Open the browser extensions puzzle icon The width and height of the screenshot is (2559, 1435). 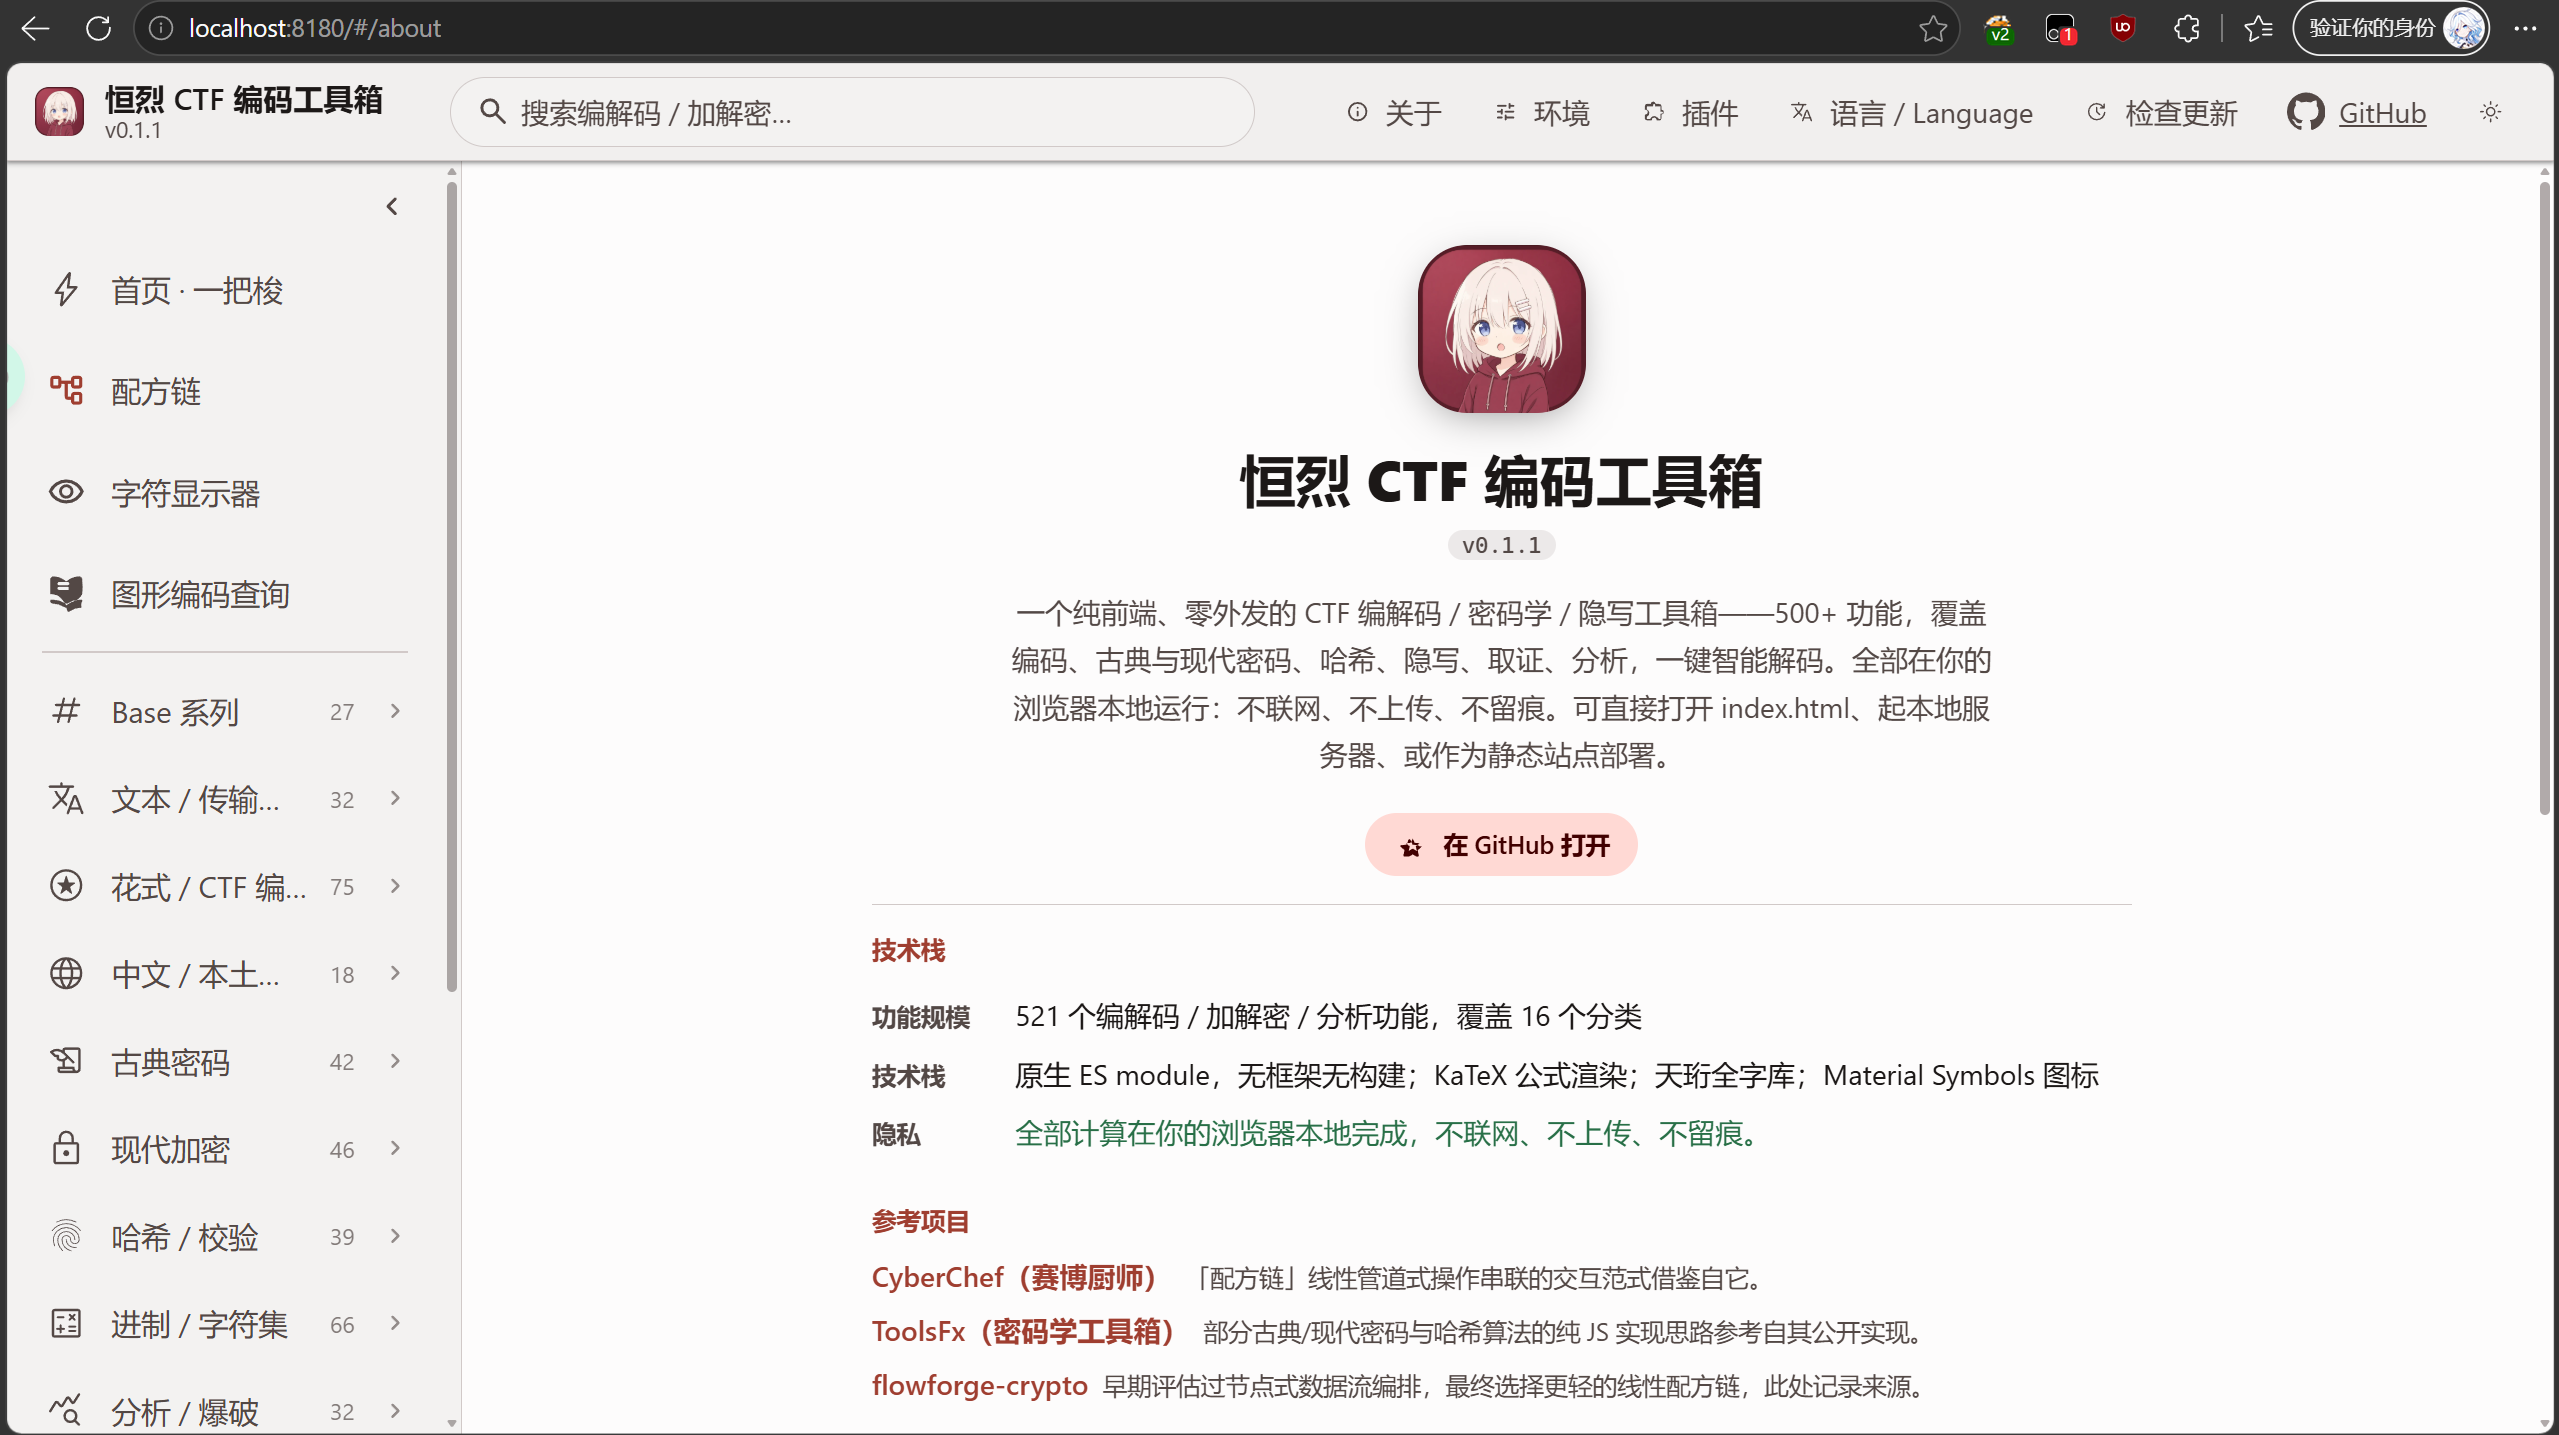tap(2186, 28)
